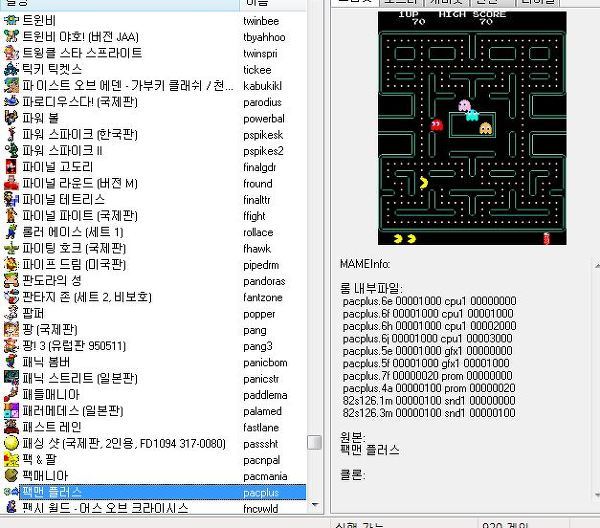Screen dimensions: 600x528
Task: Click the 82s126.3m ROM info line
Action: point(429,413)
